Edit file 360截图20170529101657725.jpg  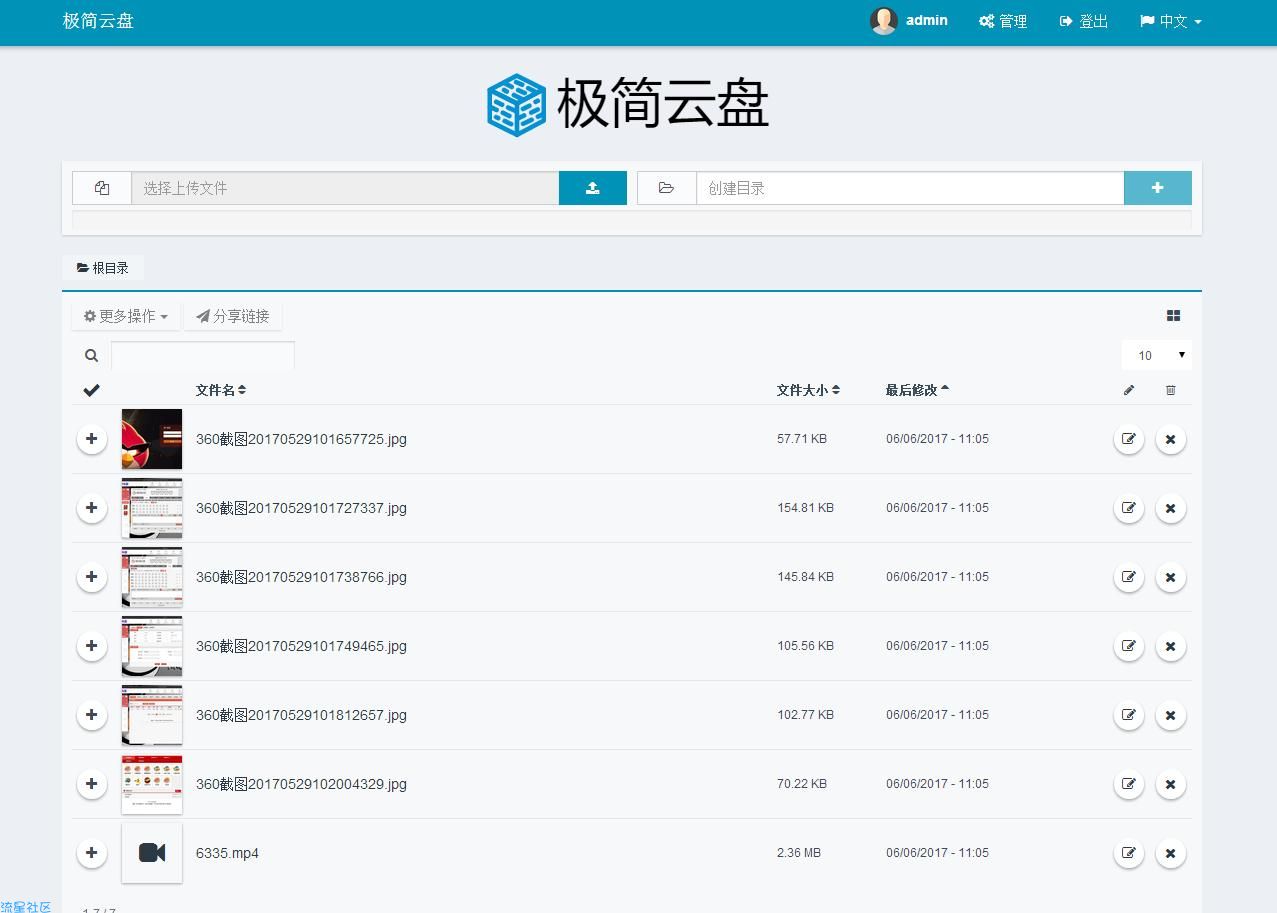tap(1129, 439)
